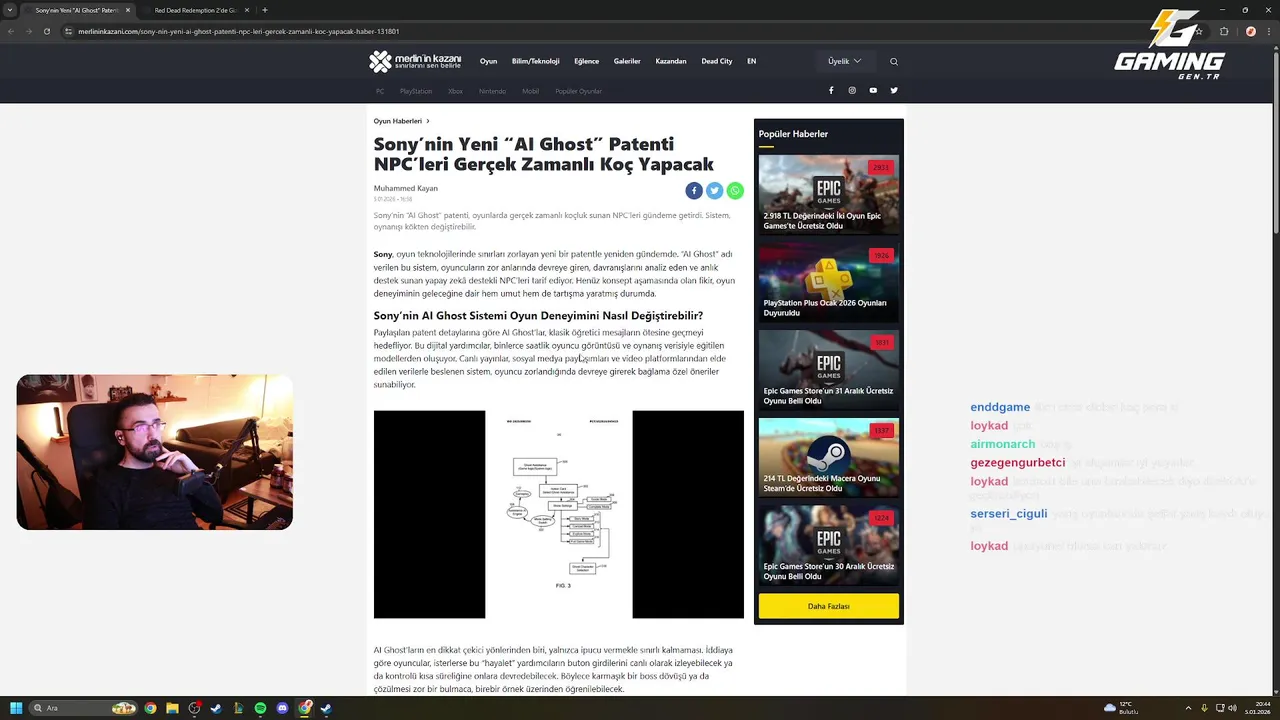
Task: Open Spotify from the taskbar
Action: point(260,708)
